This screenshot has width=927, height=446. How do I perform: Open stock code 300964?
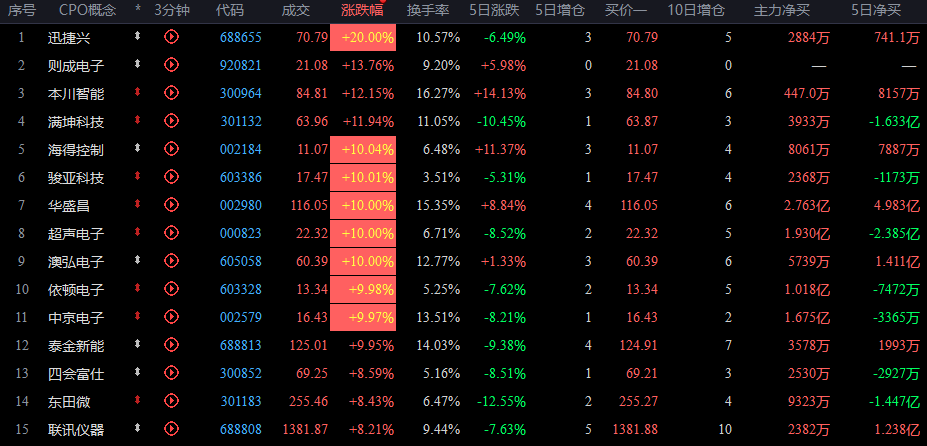(x=241, y=93)
